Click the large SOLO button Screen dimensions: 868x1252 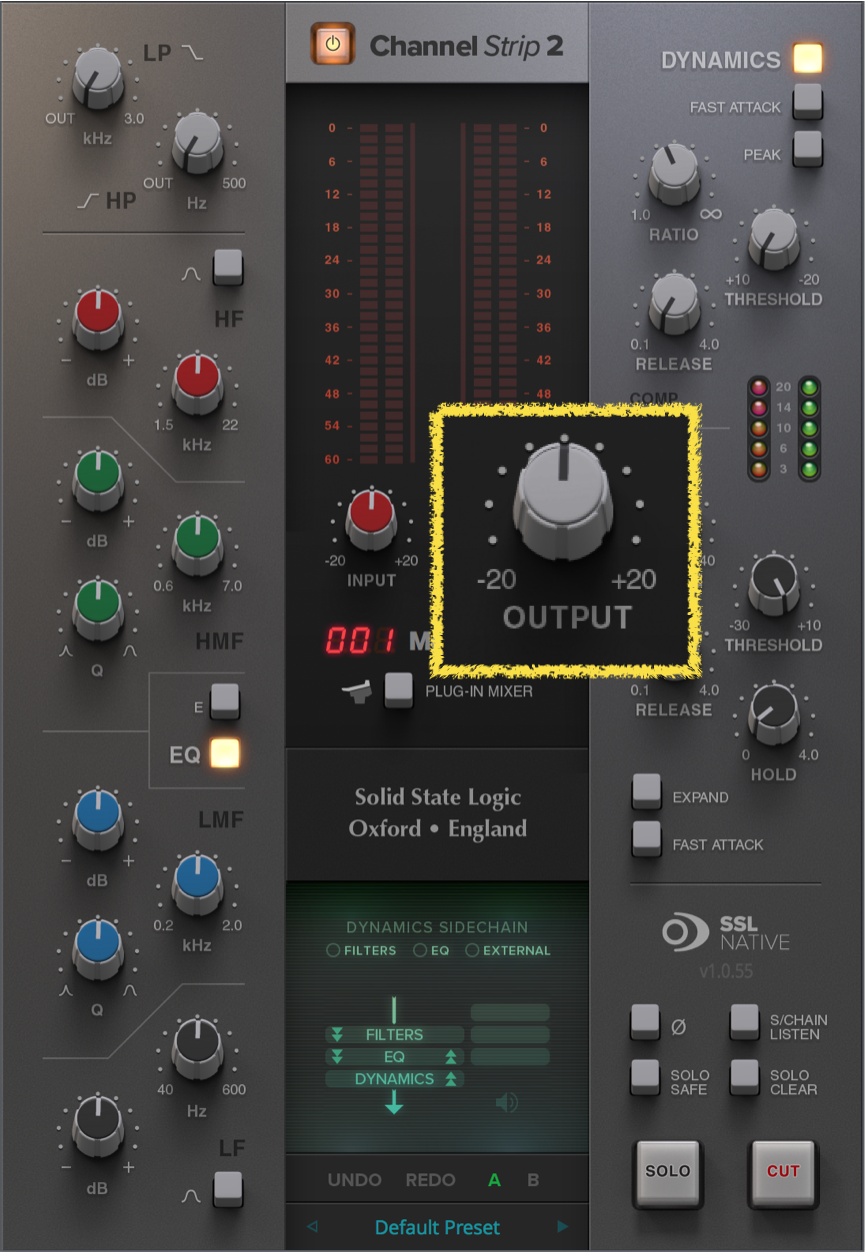pyautogui.click(x=668, y=1172)
